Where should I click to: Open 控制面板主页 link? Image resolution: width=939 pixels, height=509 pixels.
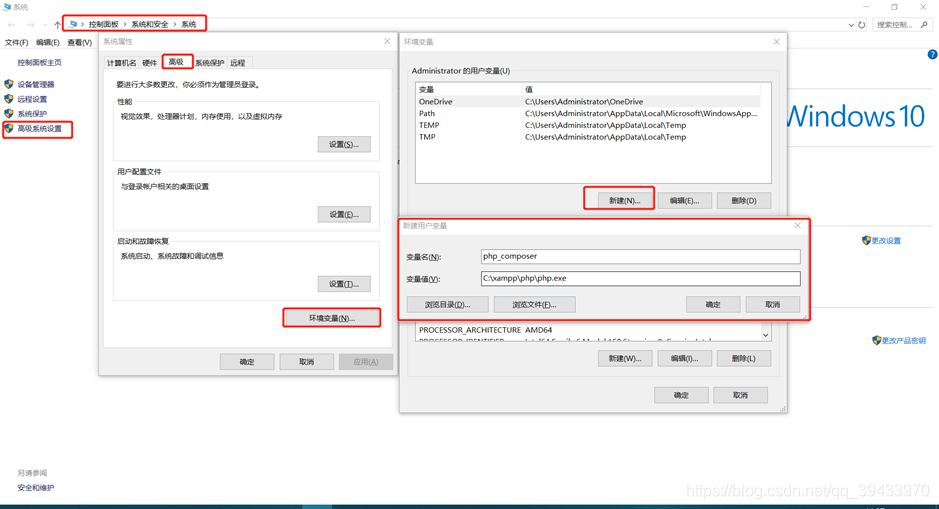pos(40,62)
